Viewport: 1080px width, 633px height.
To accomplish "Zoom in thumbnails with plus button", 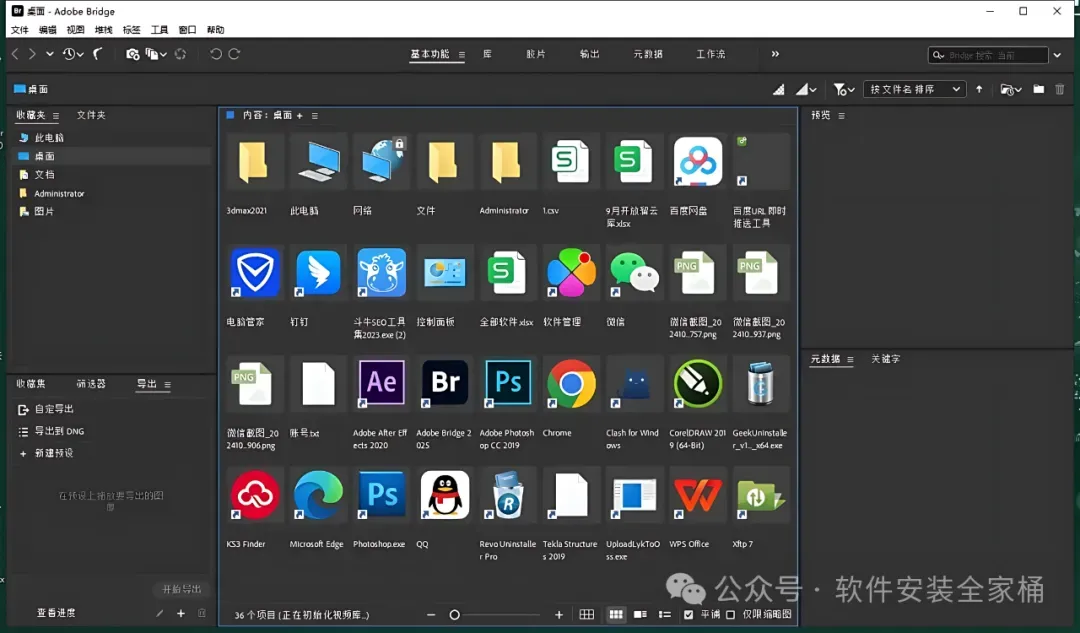I will pos(559,614).
